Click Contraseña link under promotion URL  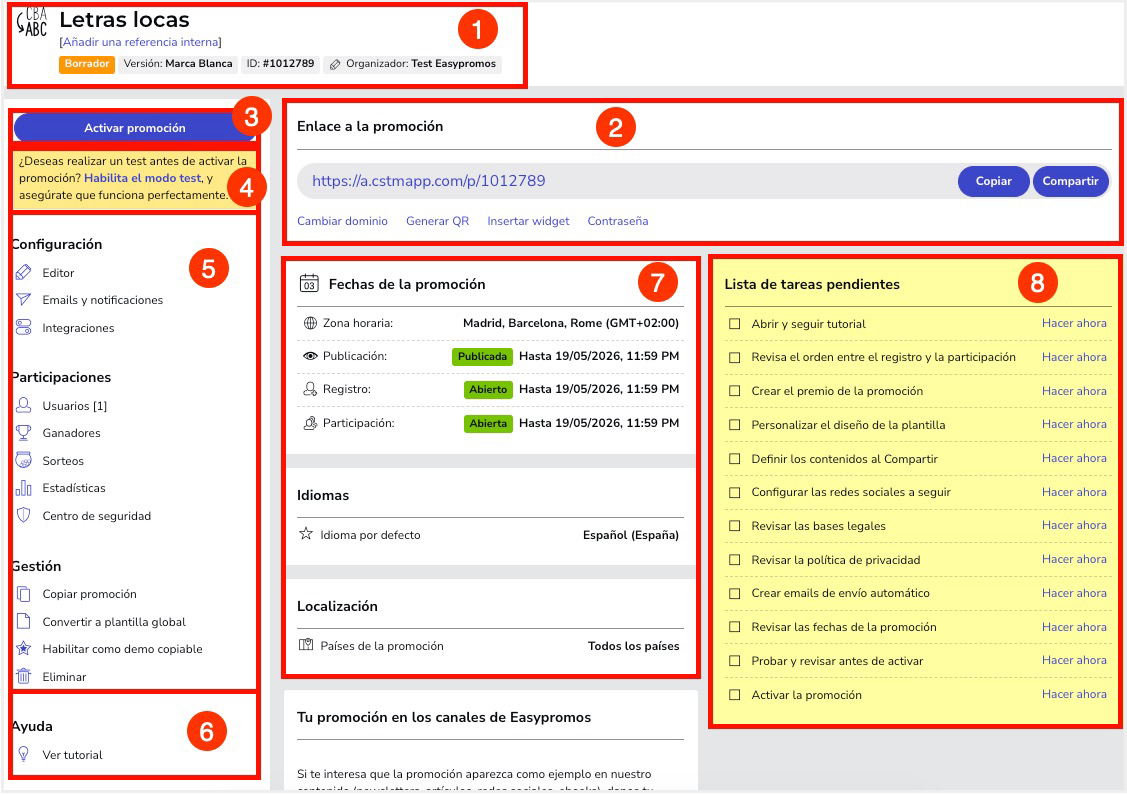tap(618, 221)
